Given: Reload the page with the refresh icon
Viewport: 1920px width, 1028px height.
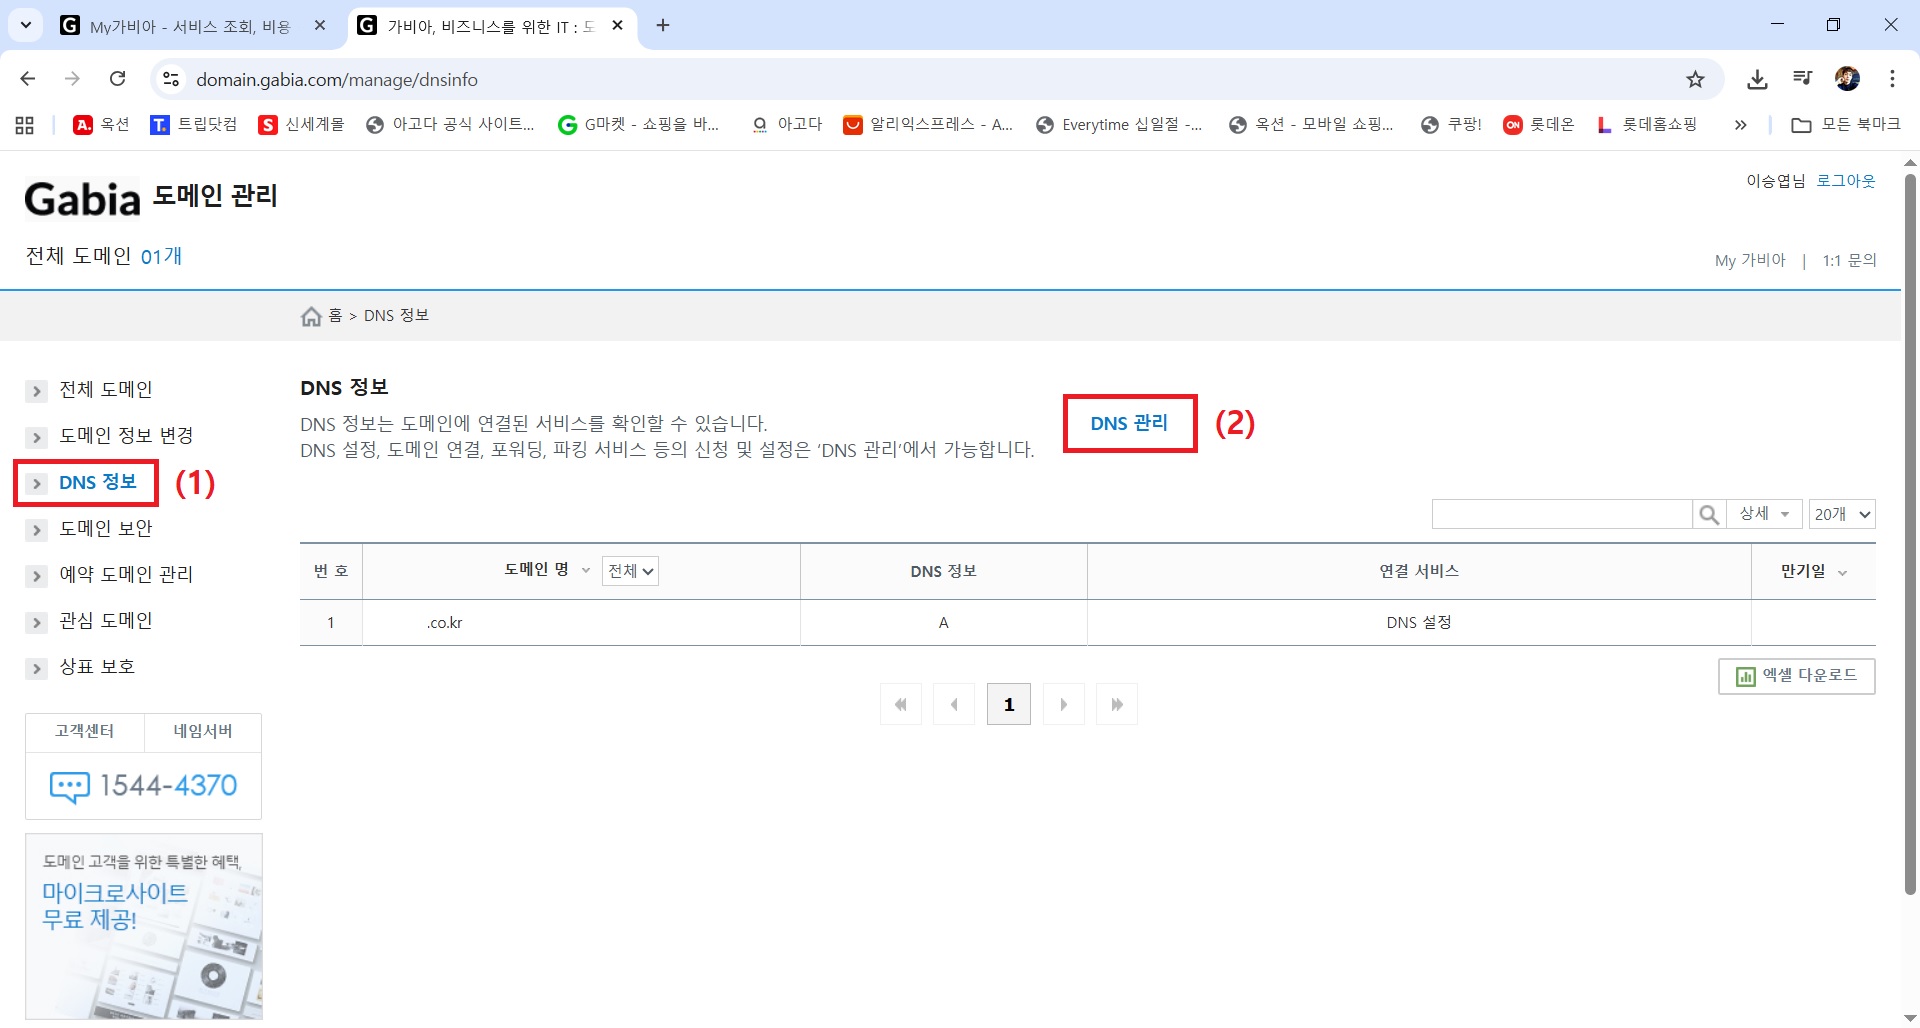Looking at the screenshot, I should (117, 79).
